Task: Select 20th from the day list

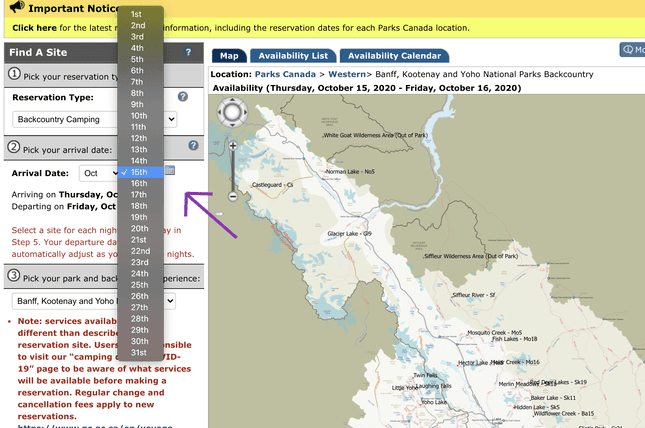Action: pyautogui.click(x=138, y=228)
